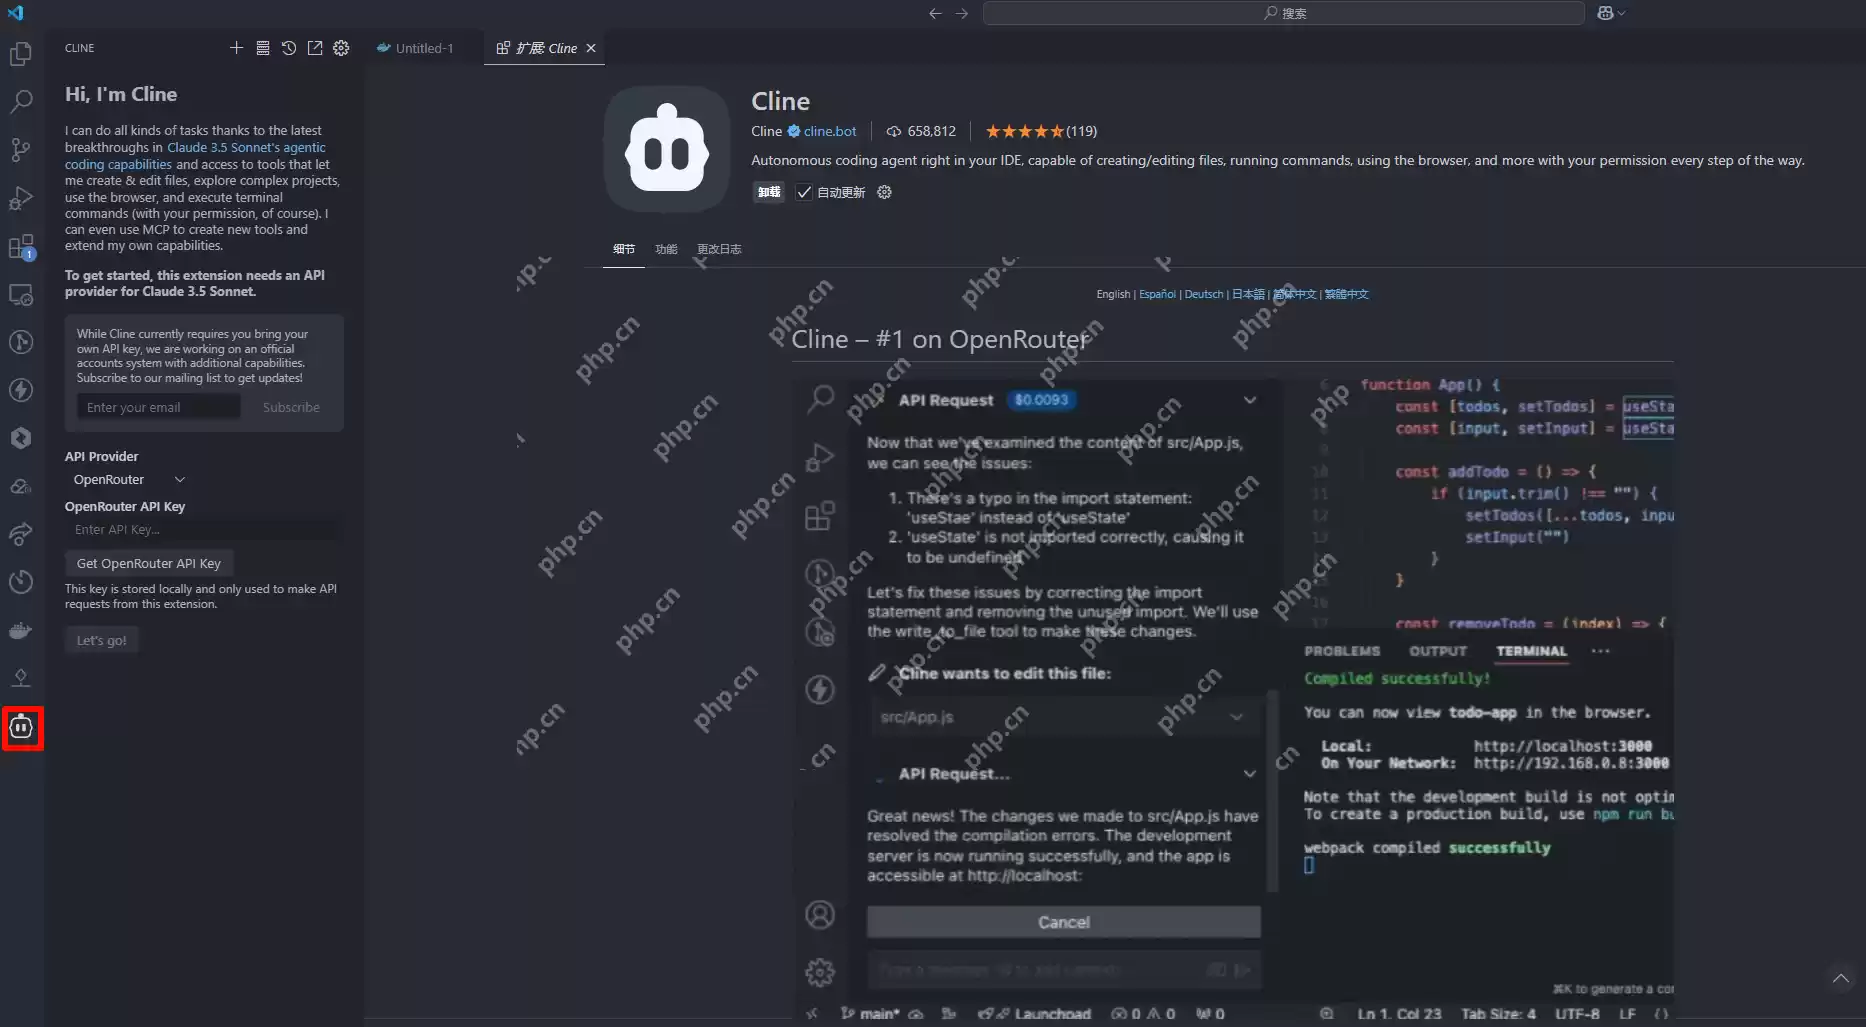Open the Copilot dropdown in title bar

pos(1611,13)
